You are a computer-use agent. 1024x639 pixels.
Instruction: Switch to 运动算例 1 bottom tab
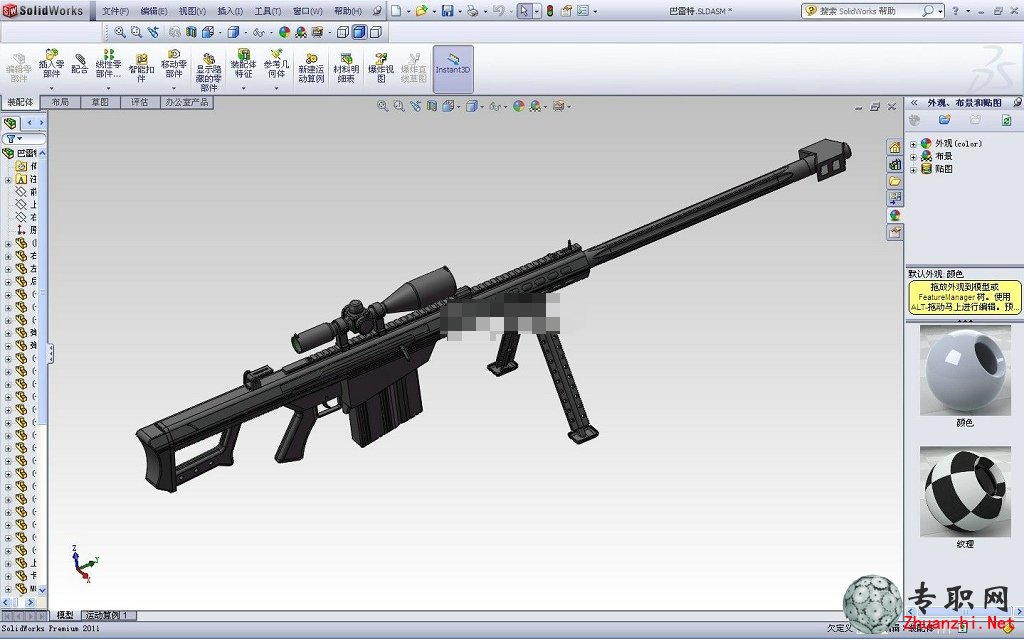coord(107,615)
